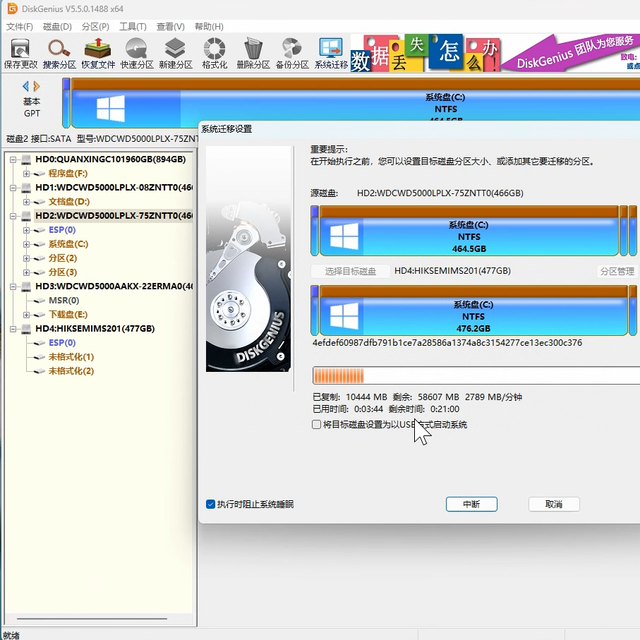This screenshot has width=640, height=640.
Task: Expand the 分区(2) tree node
Action: tap(26, 258)
